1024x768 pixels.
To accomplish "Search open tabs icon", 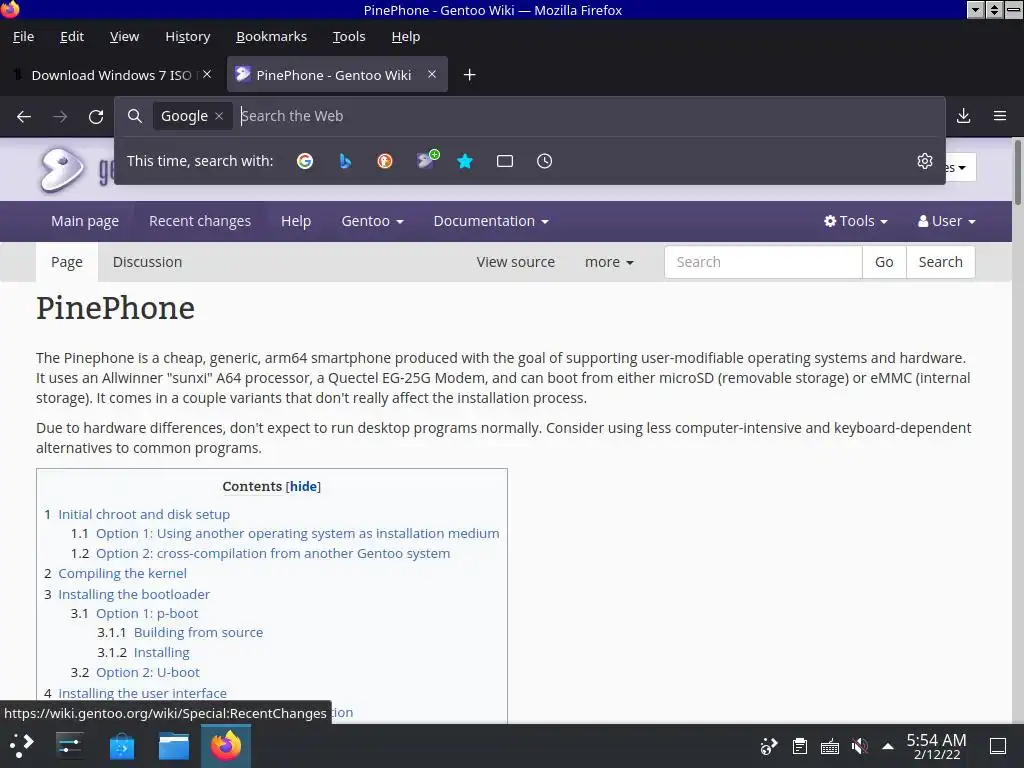I will [505, 161].
